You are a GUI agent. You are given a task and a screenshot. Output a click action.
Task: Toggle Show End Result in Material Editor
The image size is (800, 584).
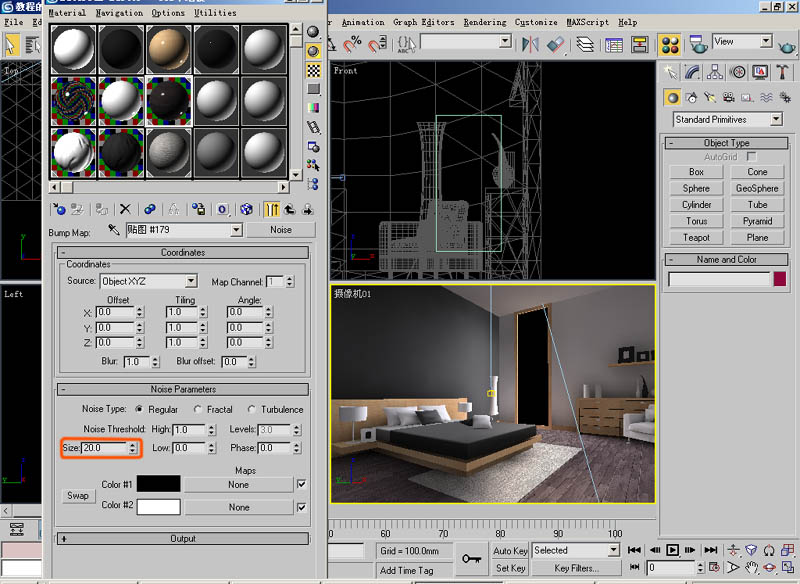click(272, 209)
